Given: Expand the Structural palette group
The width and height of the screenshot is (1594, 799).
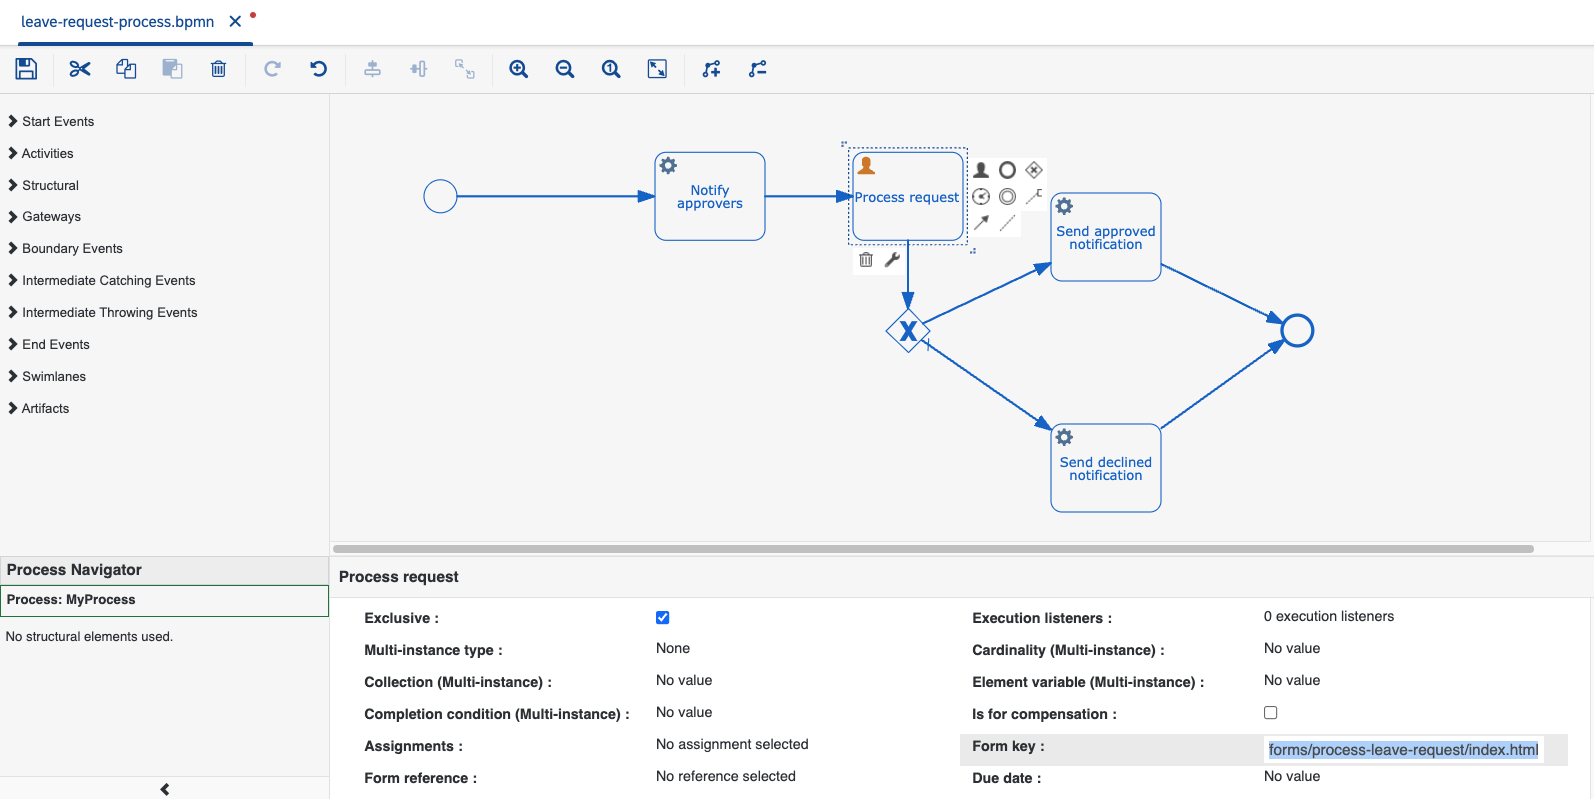Looking at the screenshot, I should pos(43,185).
